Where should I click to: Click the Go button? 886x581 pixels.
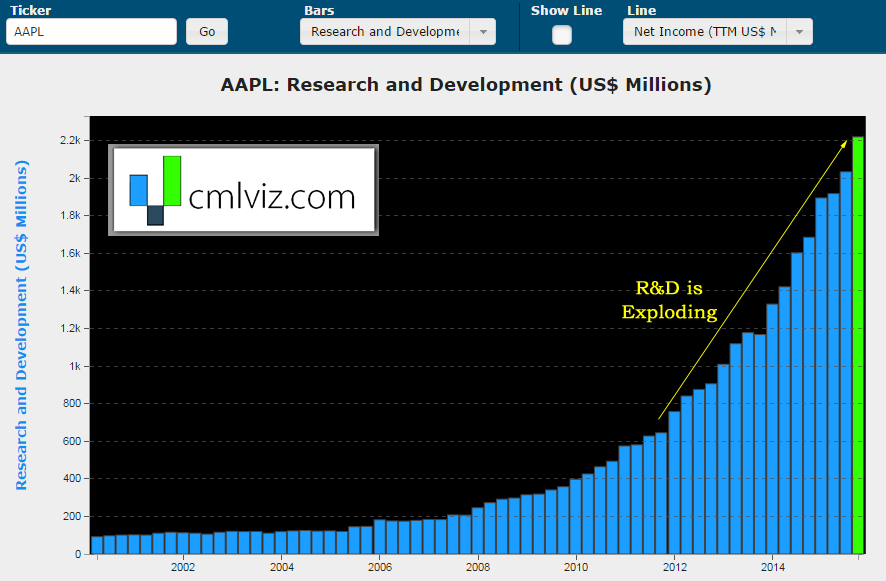pyautogui.click(x=207, y=32)
